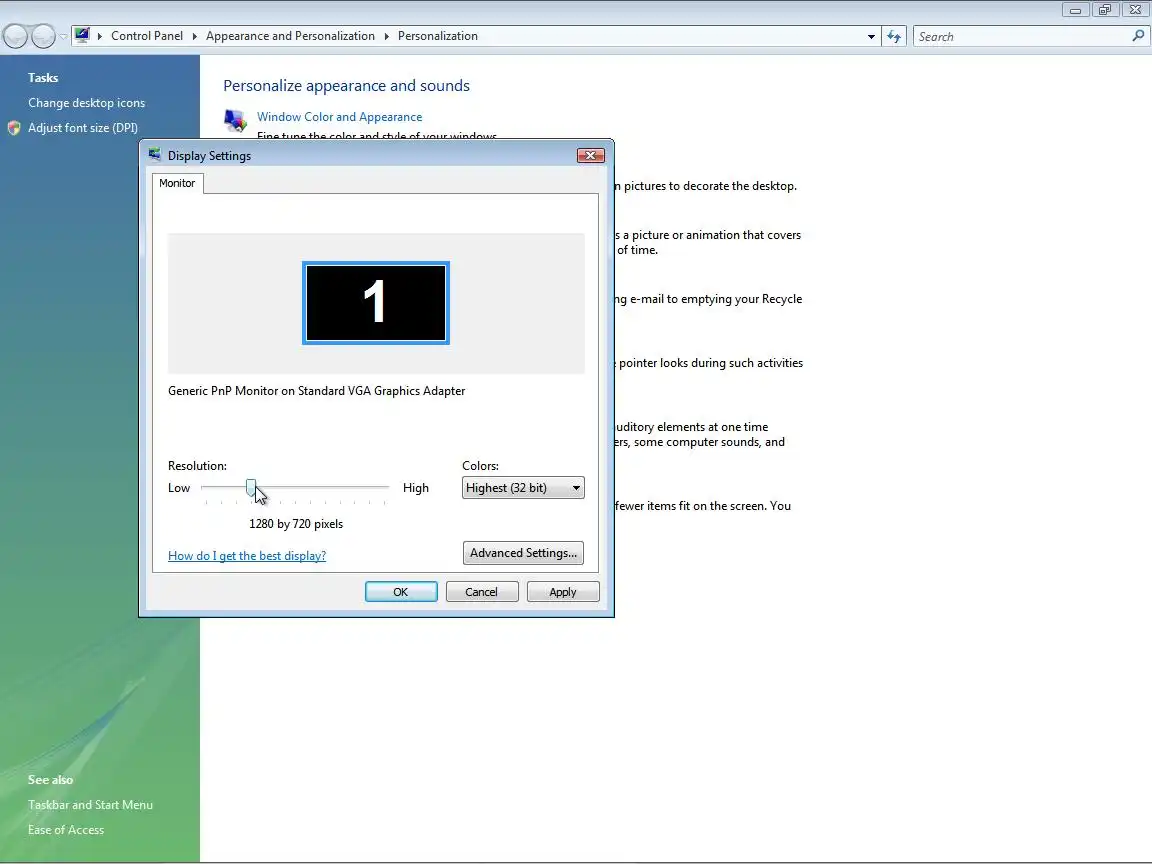Go back with the Back arrow button
The width and height of the screenshot is (1152, 864).
point(15,36)
